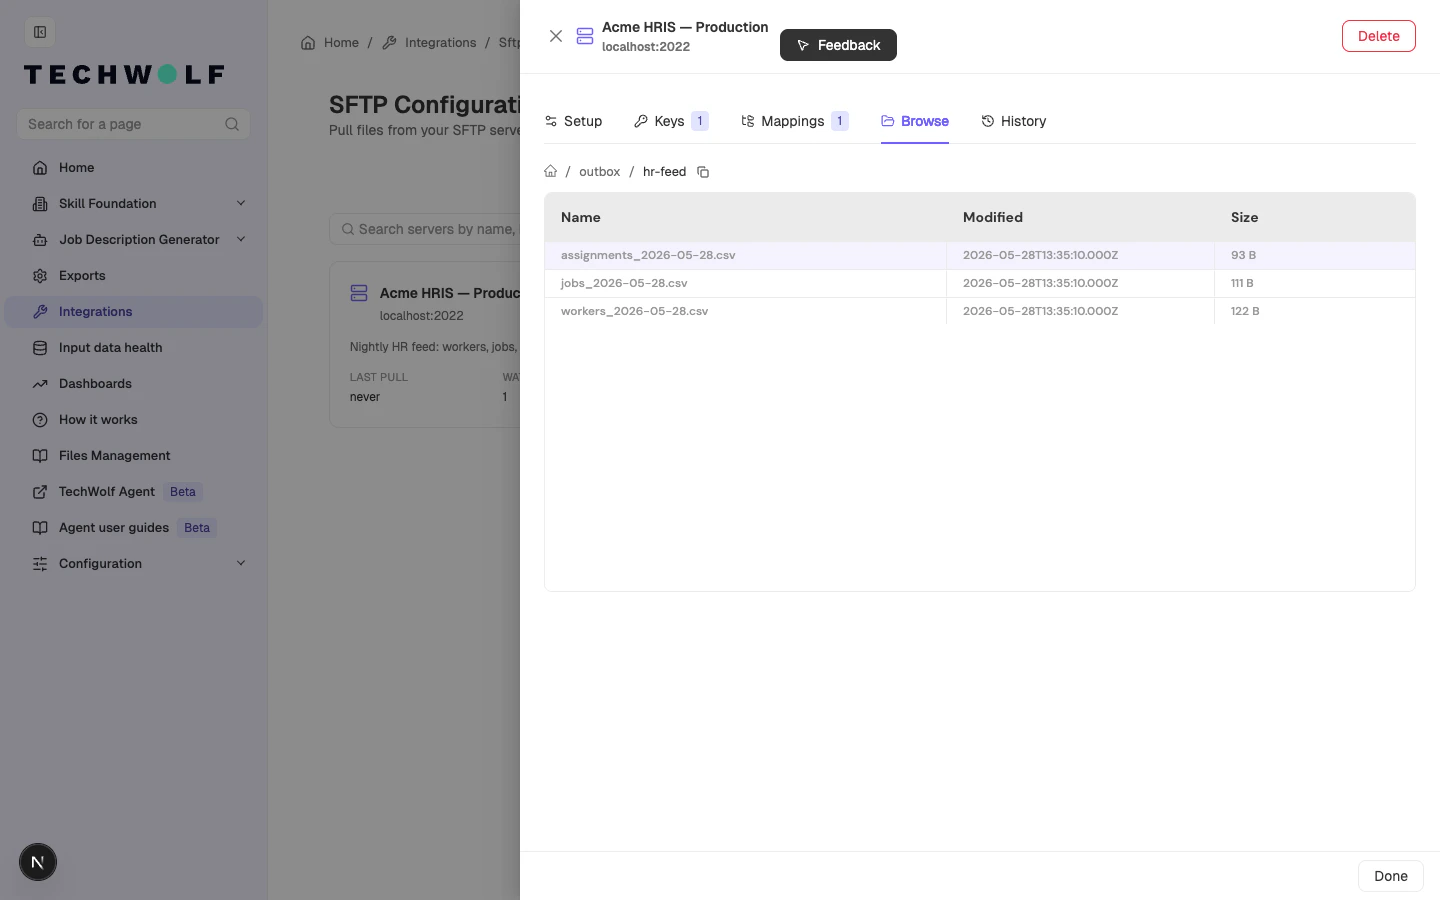1440x900 pixels.
Task: Click the Home breadcrumb link
Action: coord(330,43)
